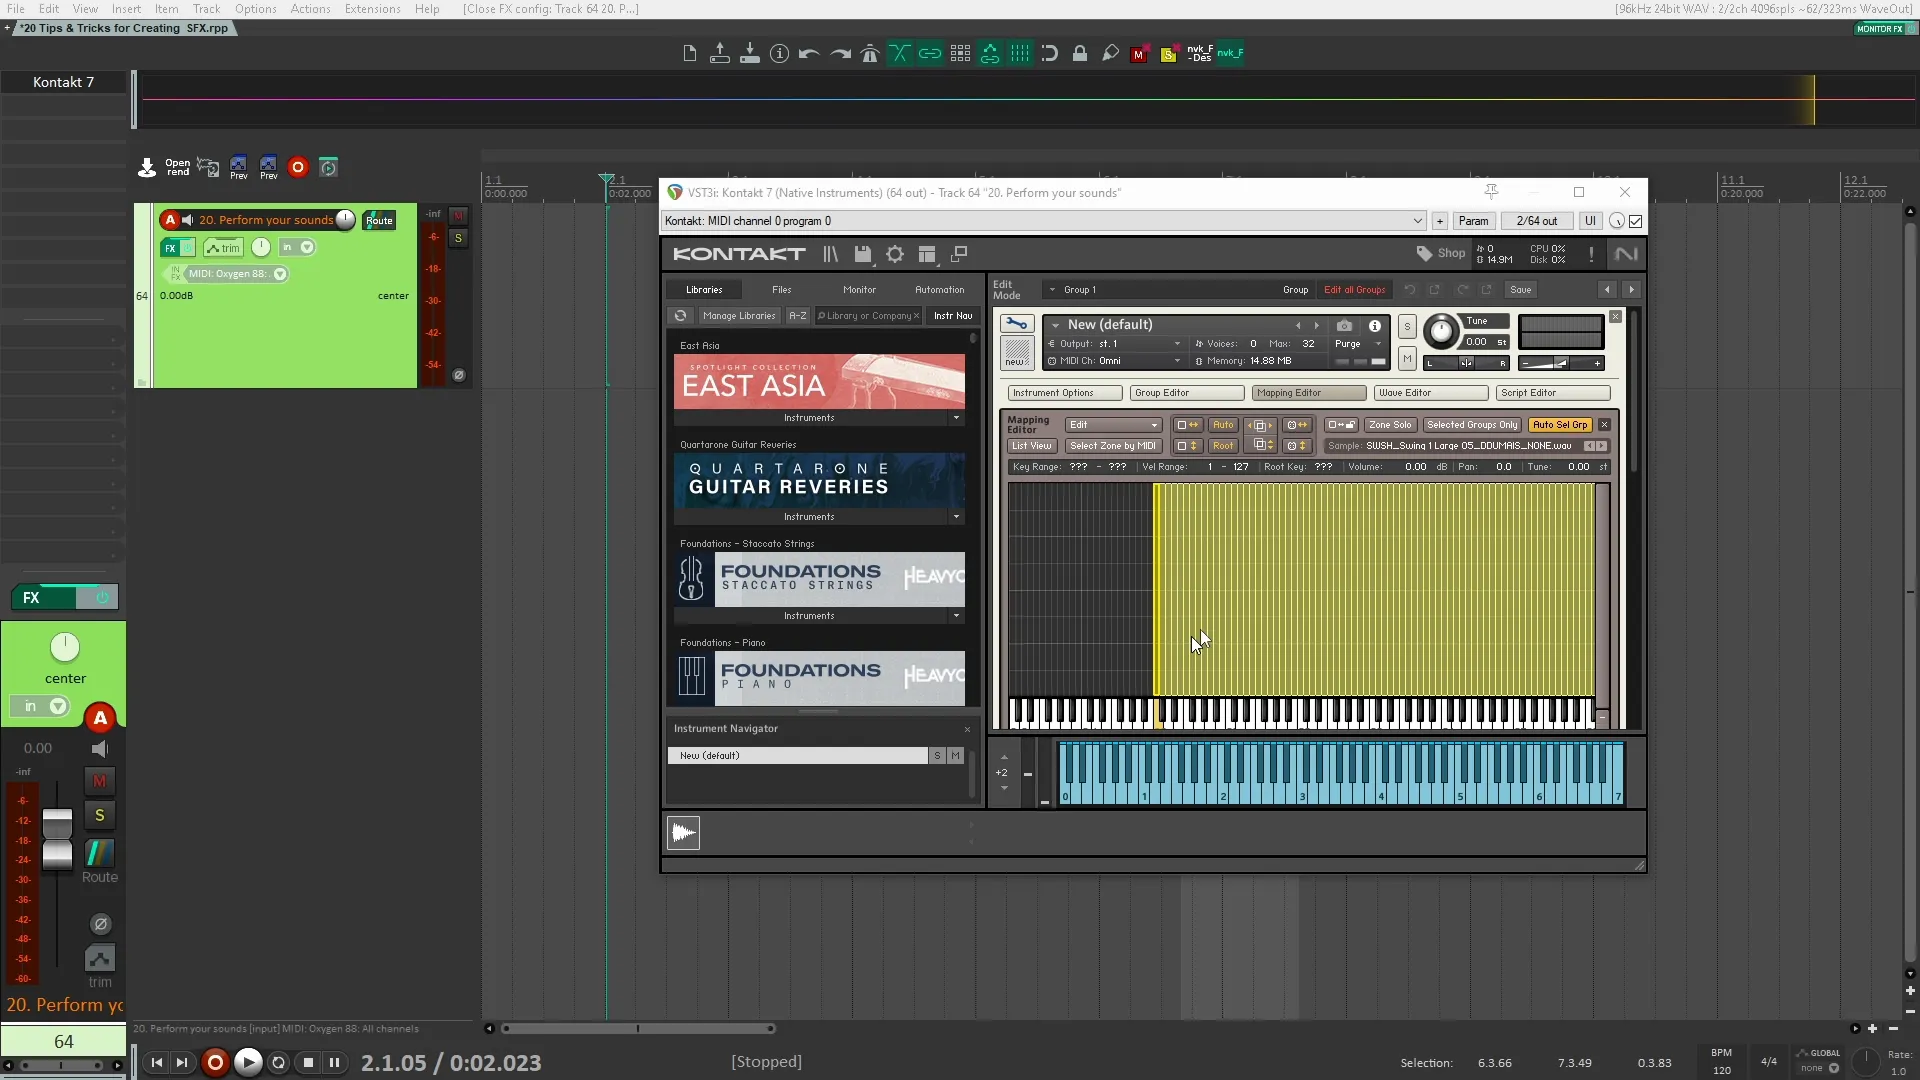Open the instrument info icon
The width and height of the screenshot is (1920, 1080).
coord(1375,326)
